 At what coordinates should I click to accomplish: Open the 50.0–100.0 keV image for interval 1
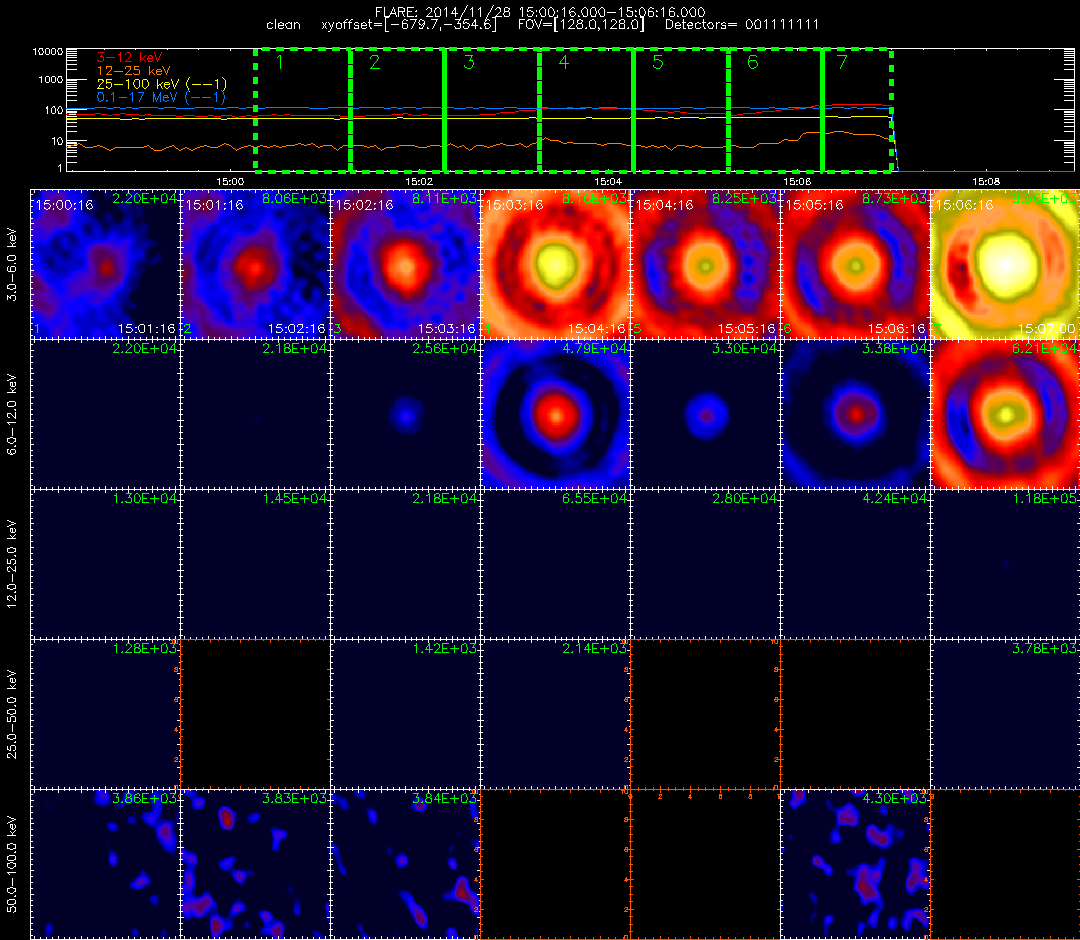(105, 864)
